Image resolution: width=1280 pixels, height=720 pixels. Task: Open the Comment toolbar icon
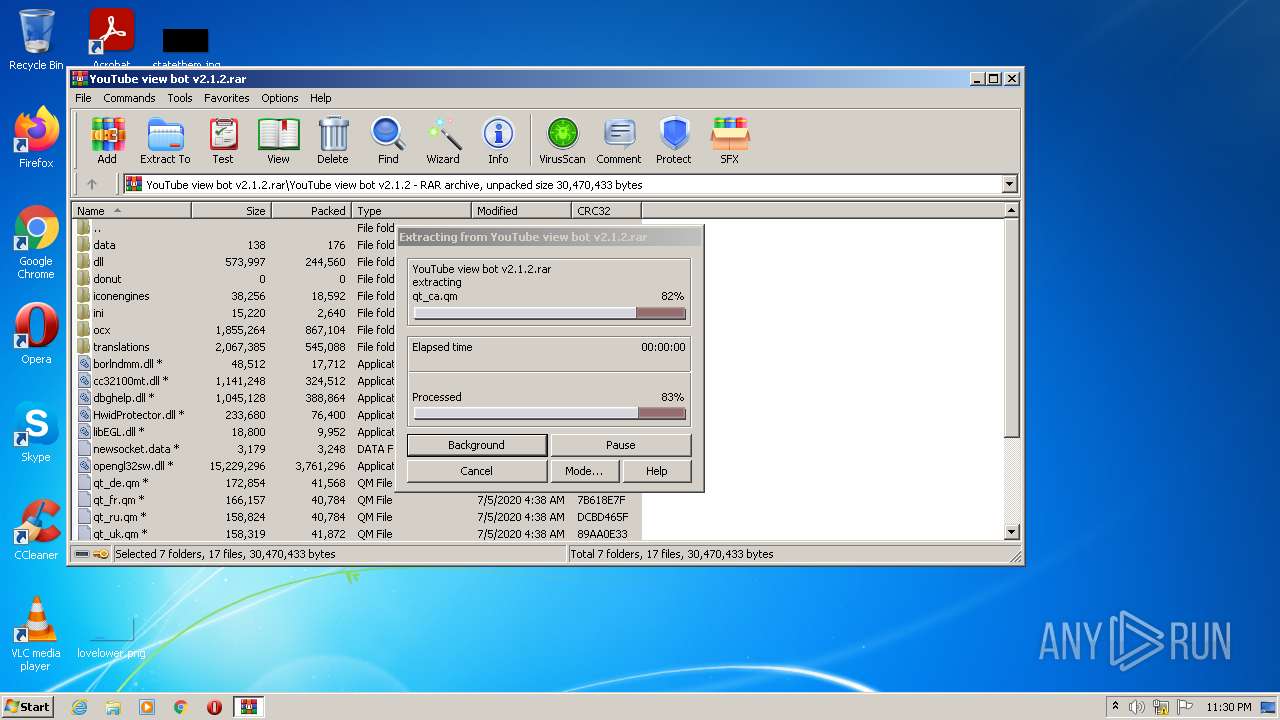[619, 140]
